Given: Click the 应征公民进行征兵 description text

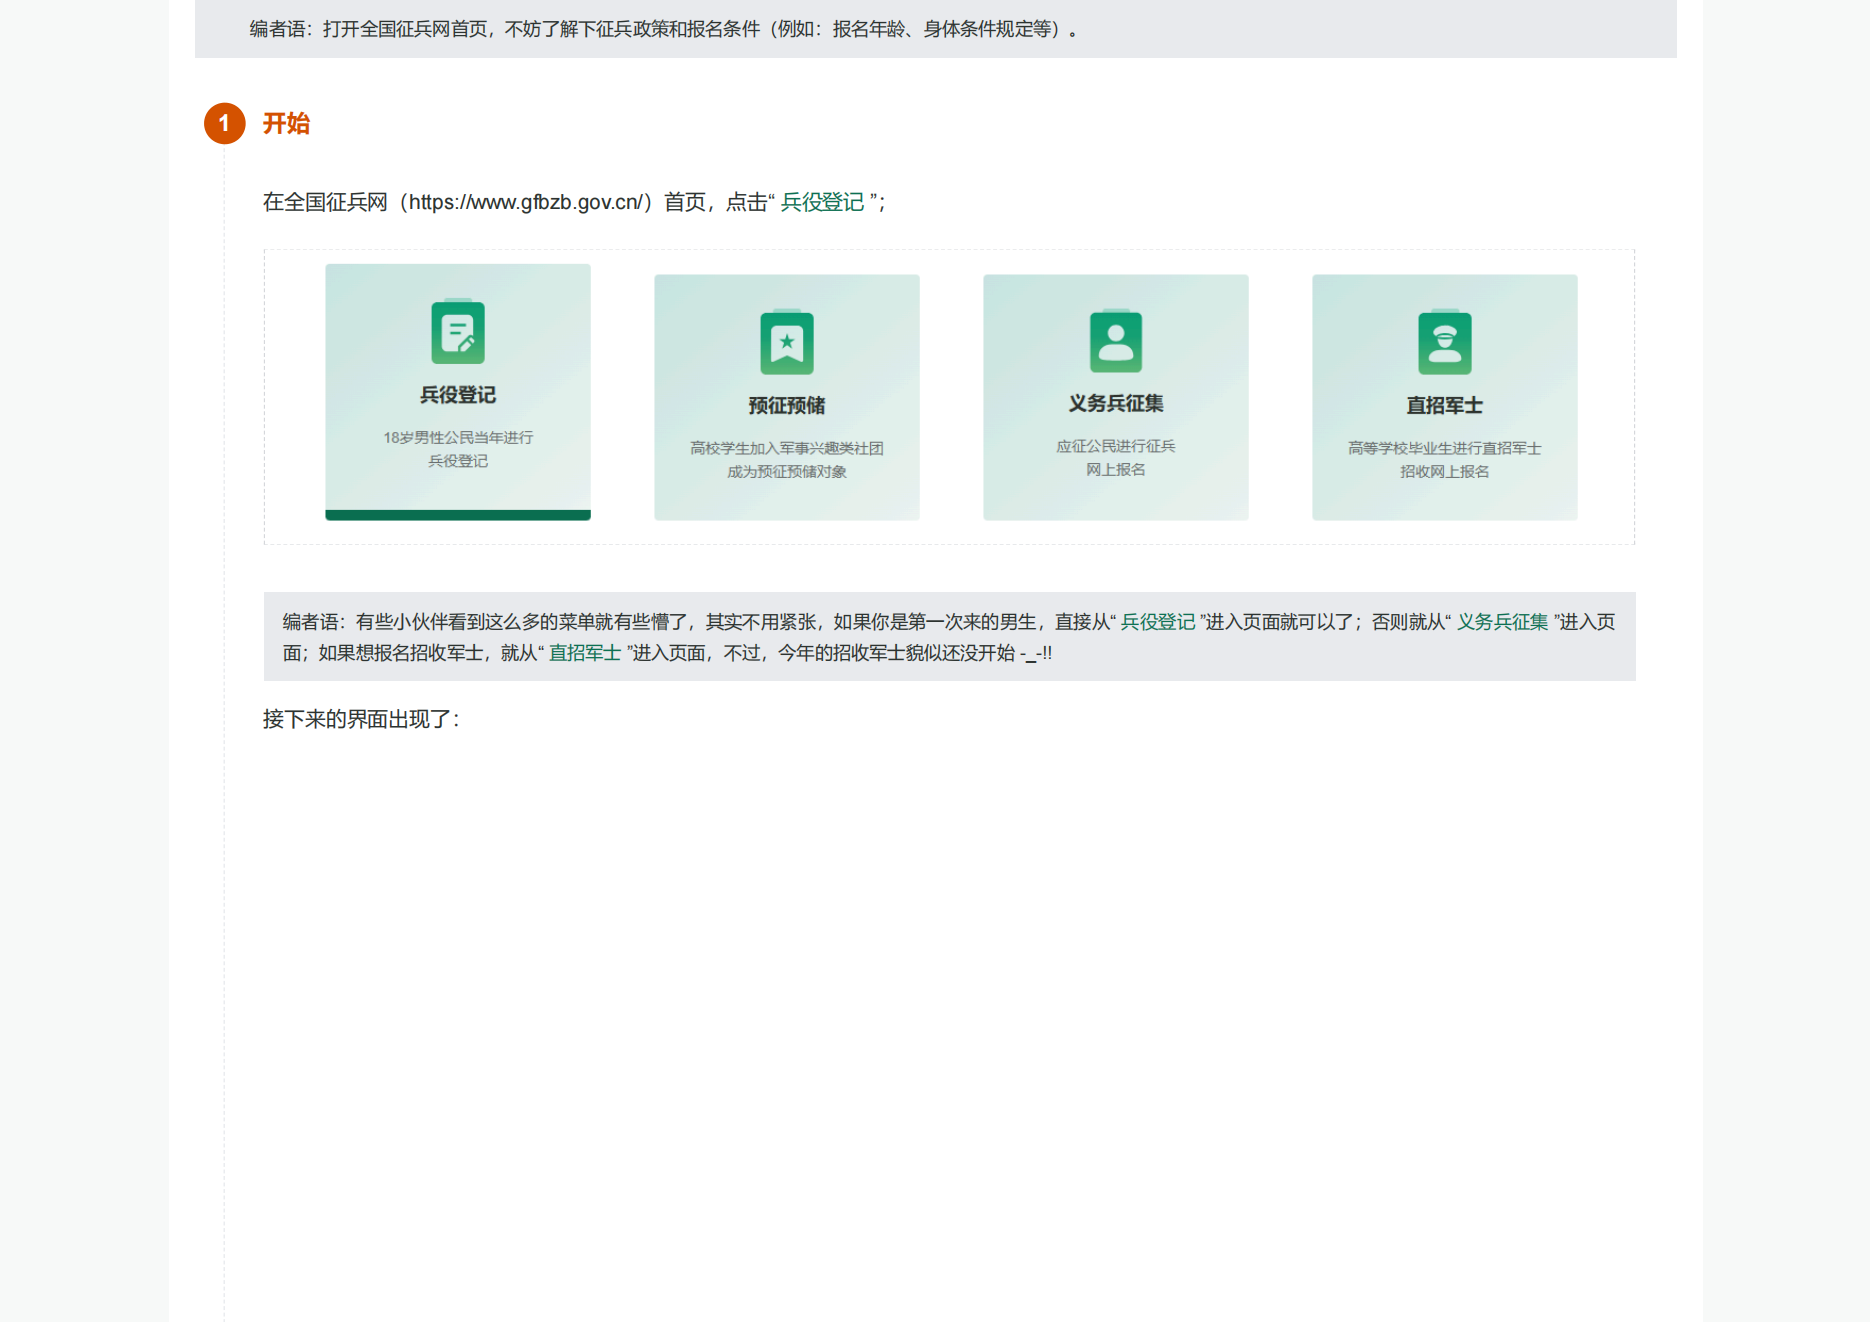Looking at the screenshot, I should (x=1115, y=446).
